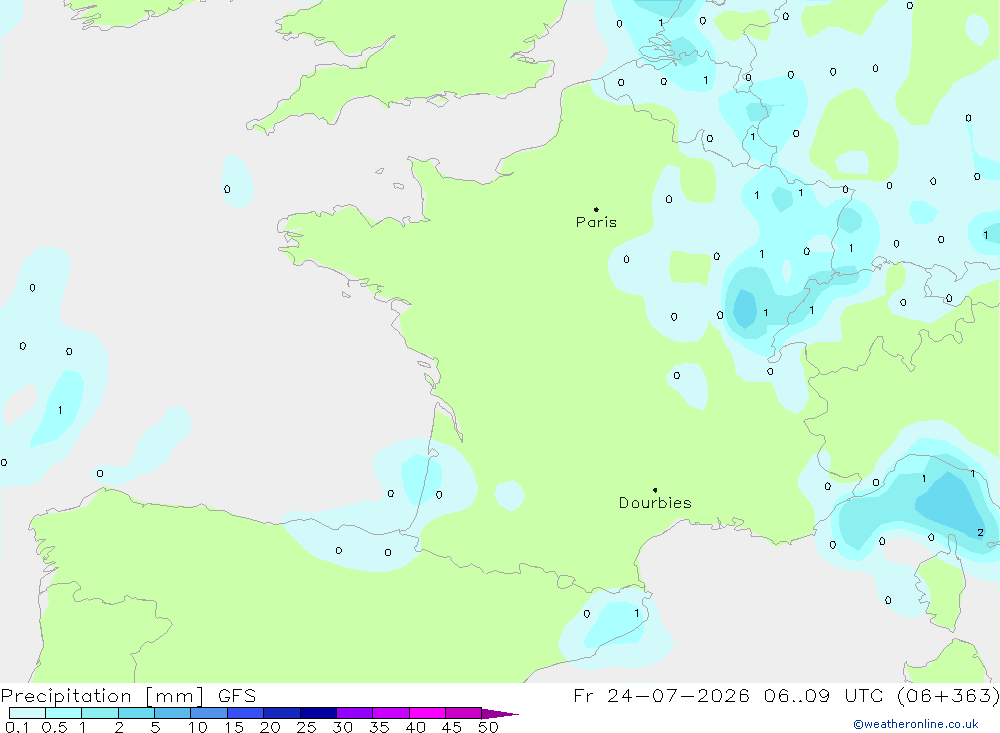1000x733 pixels.
Task: Click the '(06+363)' forecast offset text
Action: pyautogui.click(x=948, y=695)
